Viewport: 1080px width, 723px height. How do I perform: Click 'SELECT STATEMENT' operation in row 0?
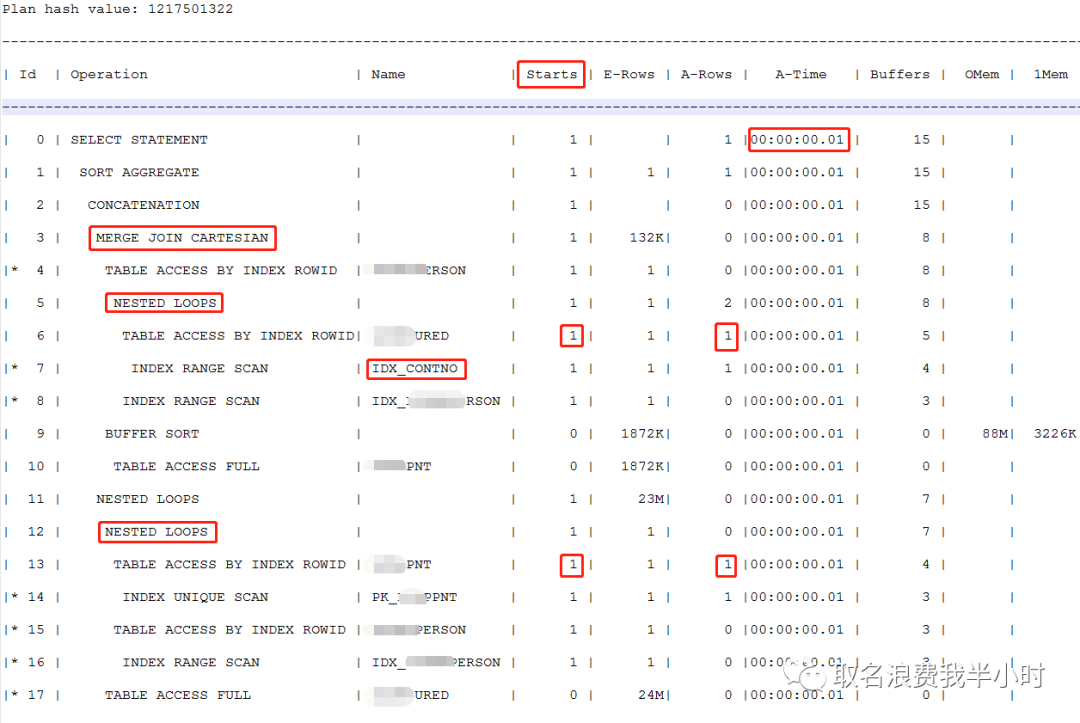[139, 140]
